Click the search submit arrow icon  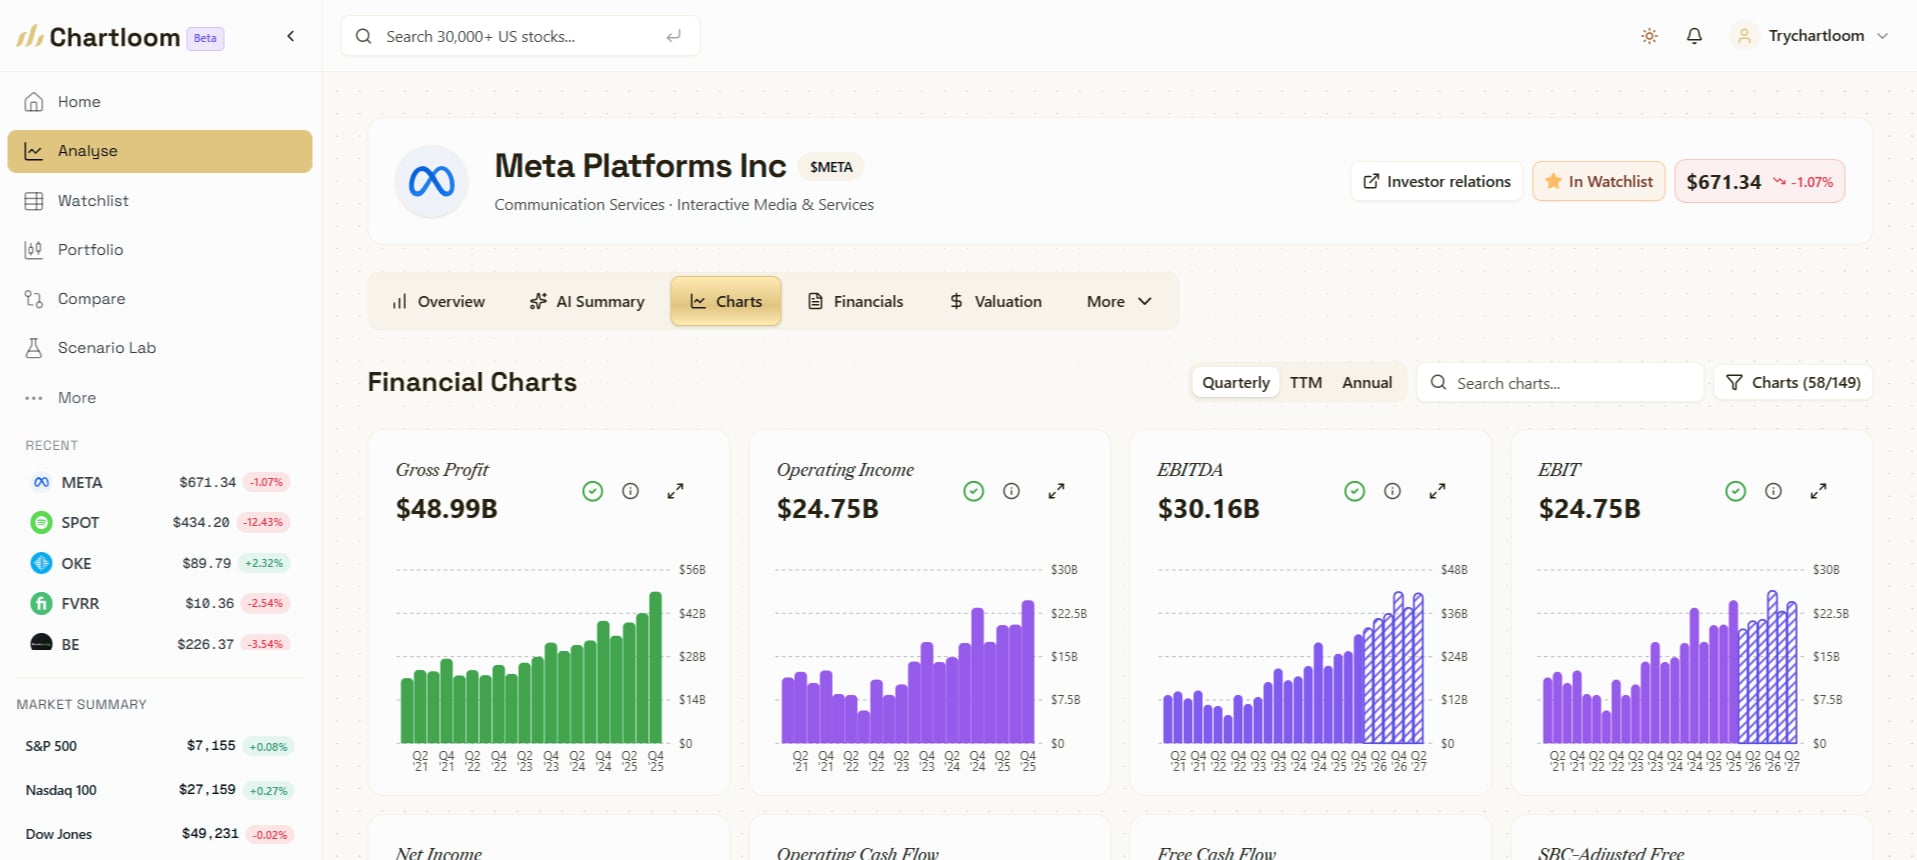coord(674,36)
